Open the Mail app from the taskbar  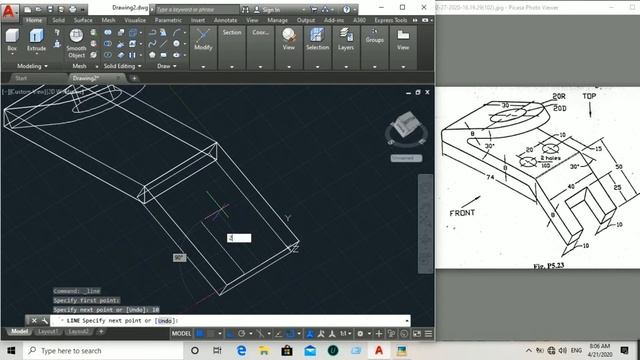tap(310, 351)
